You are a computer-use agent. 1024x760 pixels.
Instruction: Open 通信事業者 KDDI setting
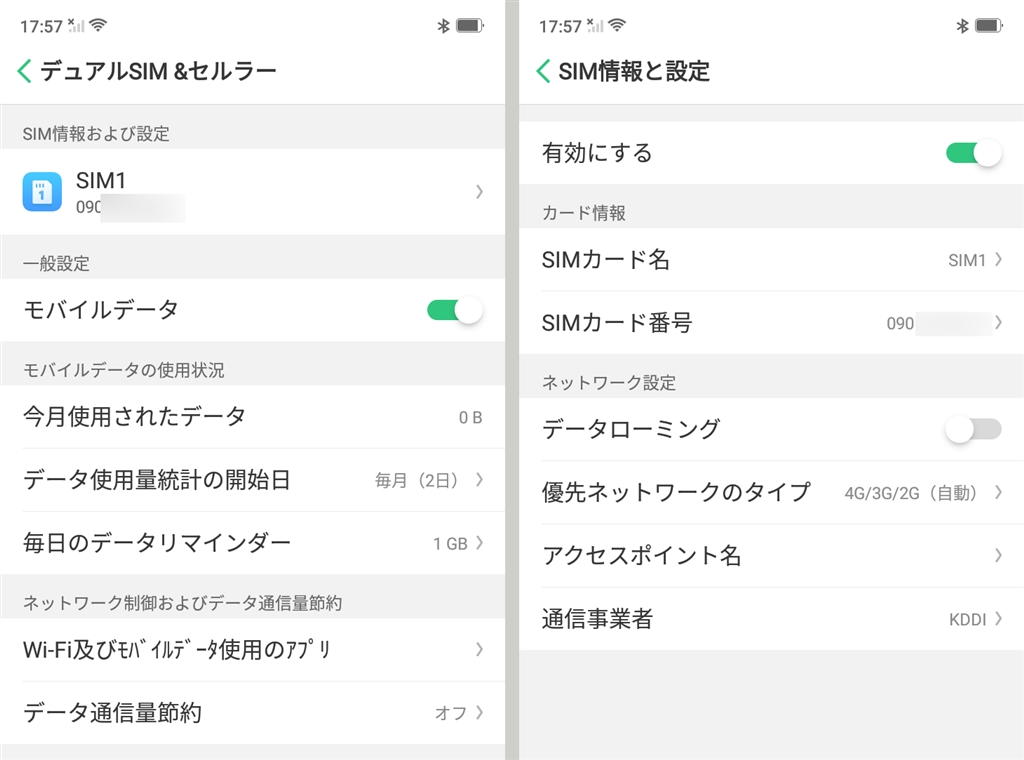771,619
